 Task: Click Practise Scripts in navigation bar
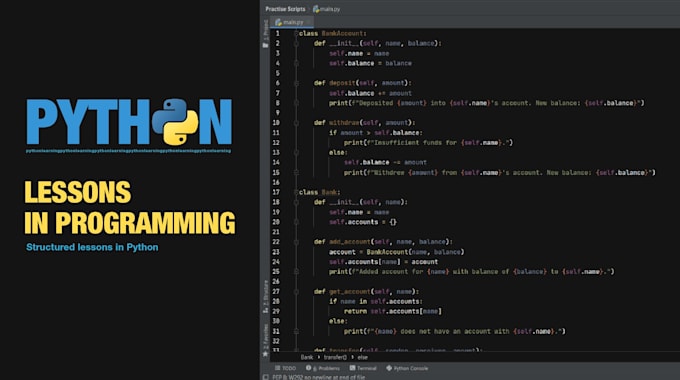(285, 9)
